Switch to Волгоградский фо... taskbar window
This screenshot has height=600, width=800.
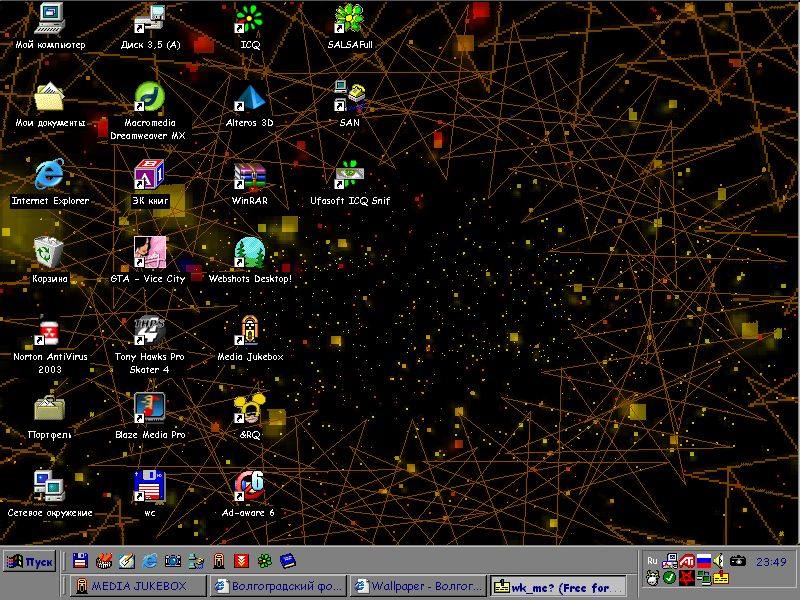click(x=279, y=586)
